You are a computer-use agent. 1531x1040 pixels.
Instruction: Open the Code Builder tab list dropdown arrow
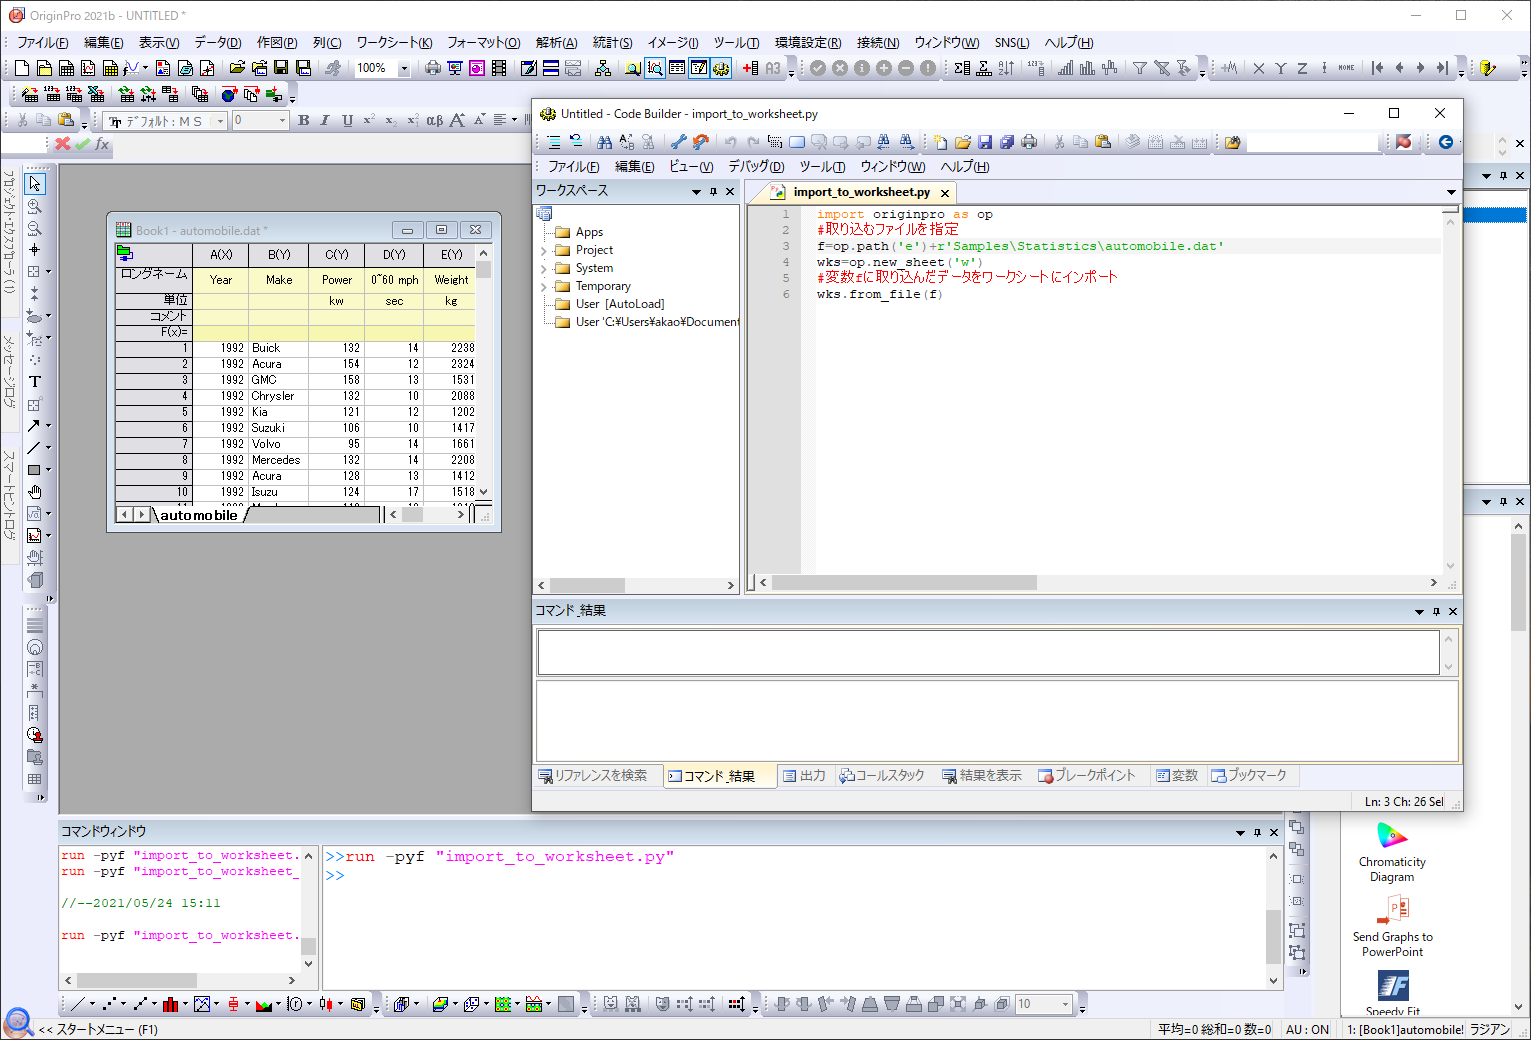(1451, 192)
